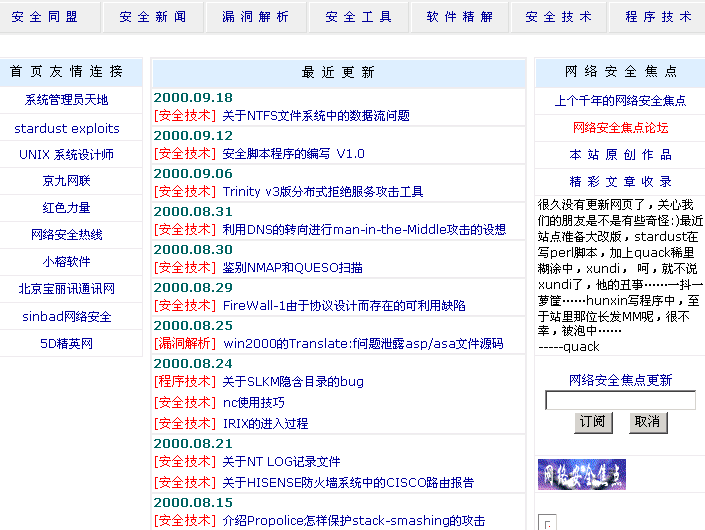
Task: Click the [漏洞解析] category tag on 2000.08.25
Action: coord(185,344)
